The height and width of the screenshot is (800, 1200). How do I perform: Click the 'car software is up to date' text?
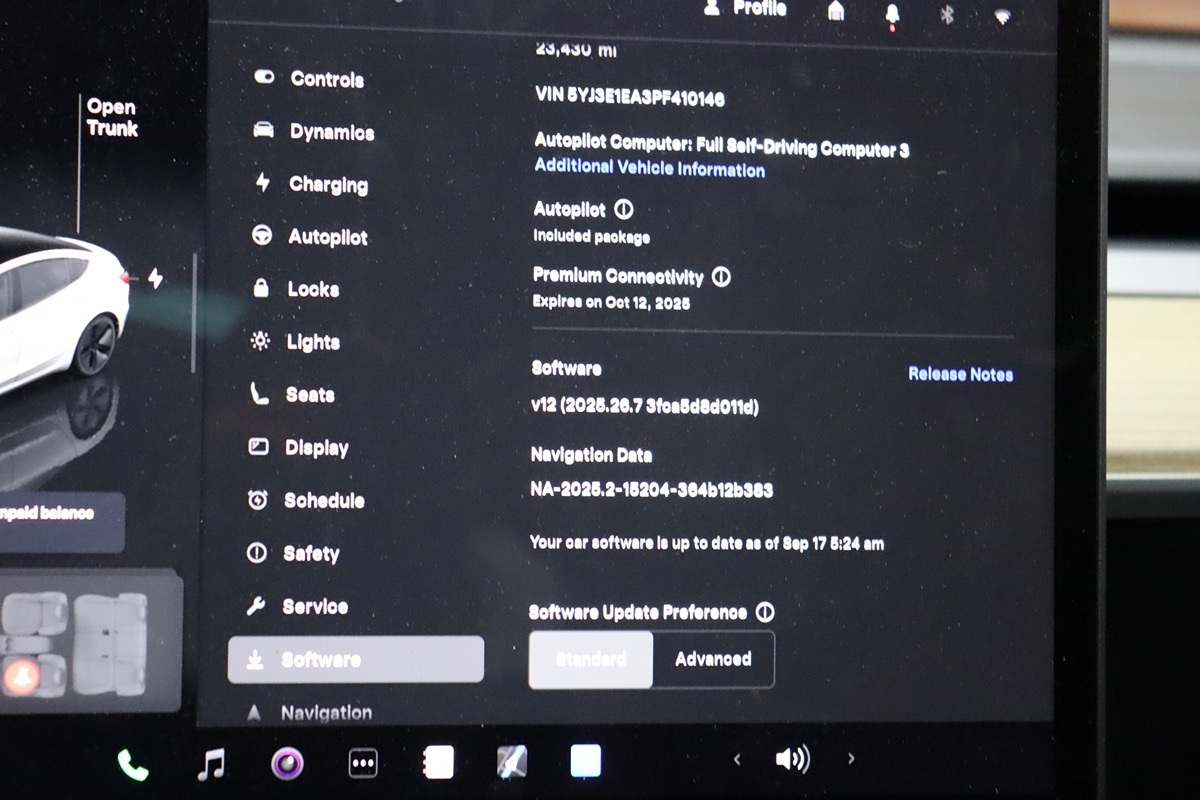point(707,544)
